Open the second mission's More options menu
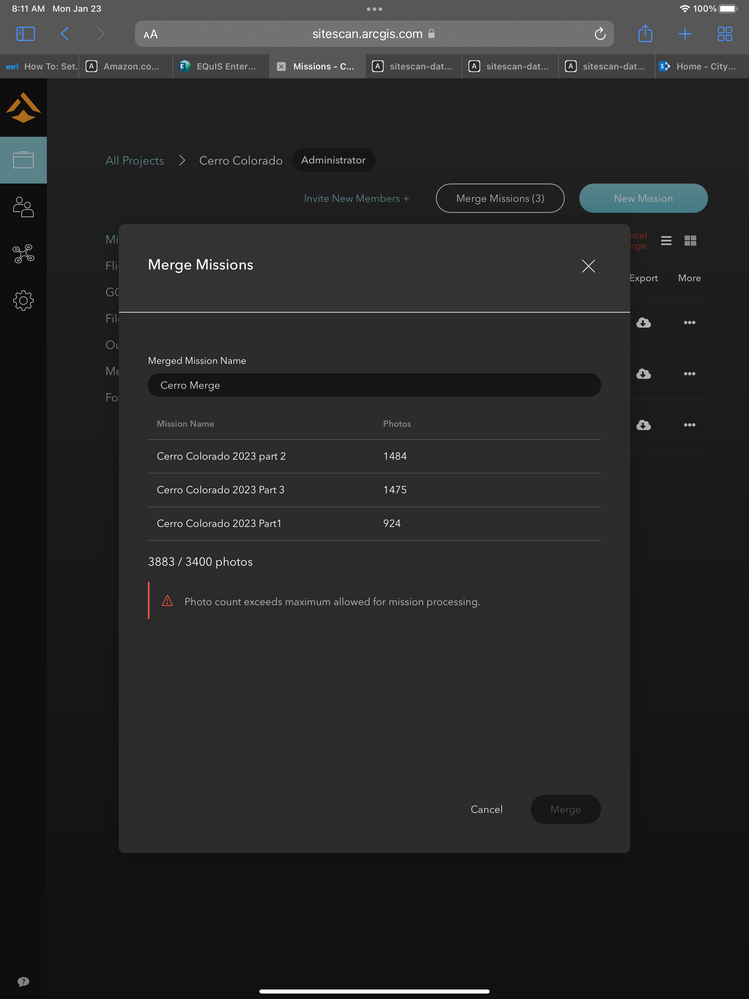Screen dimensions: 749x999 689,374
